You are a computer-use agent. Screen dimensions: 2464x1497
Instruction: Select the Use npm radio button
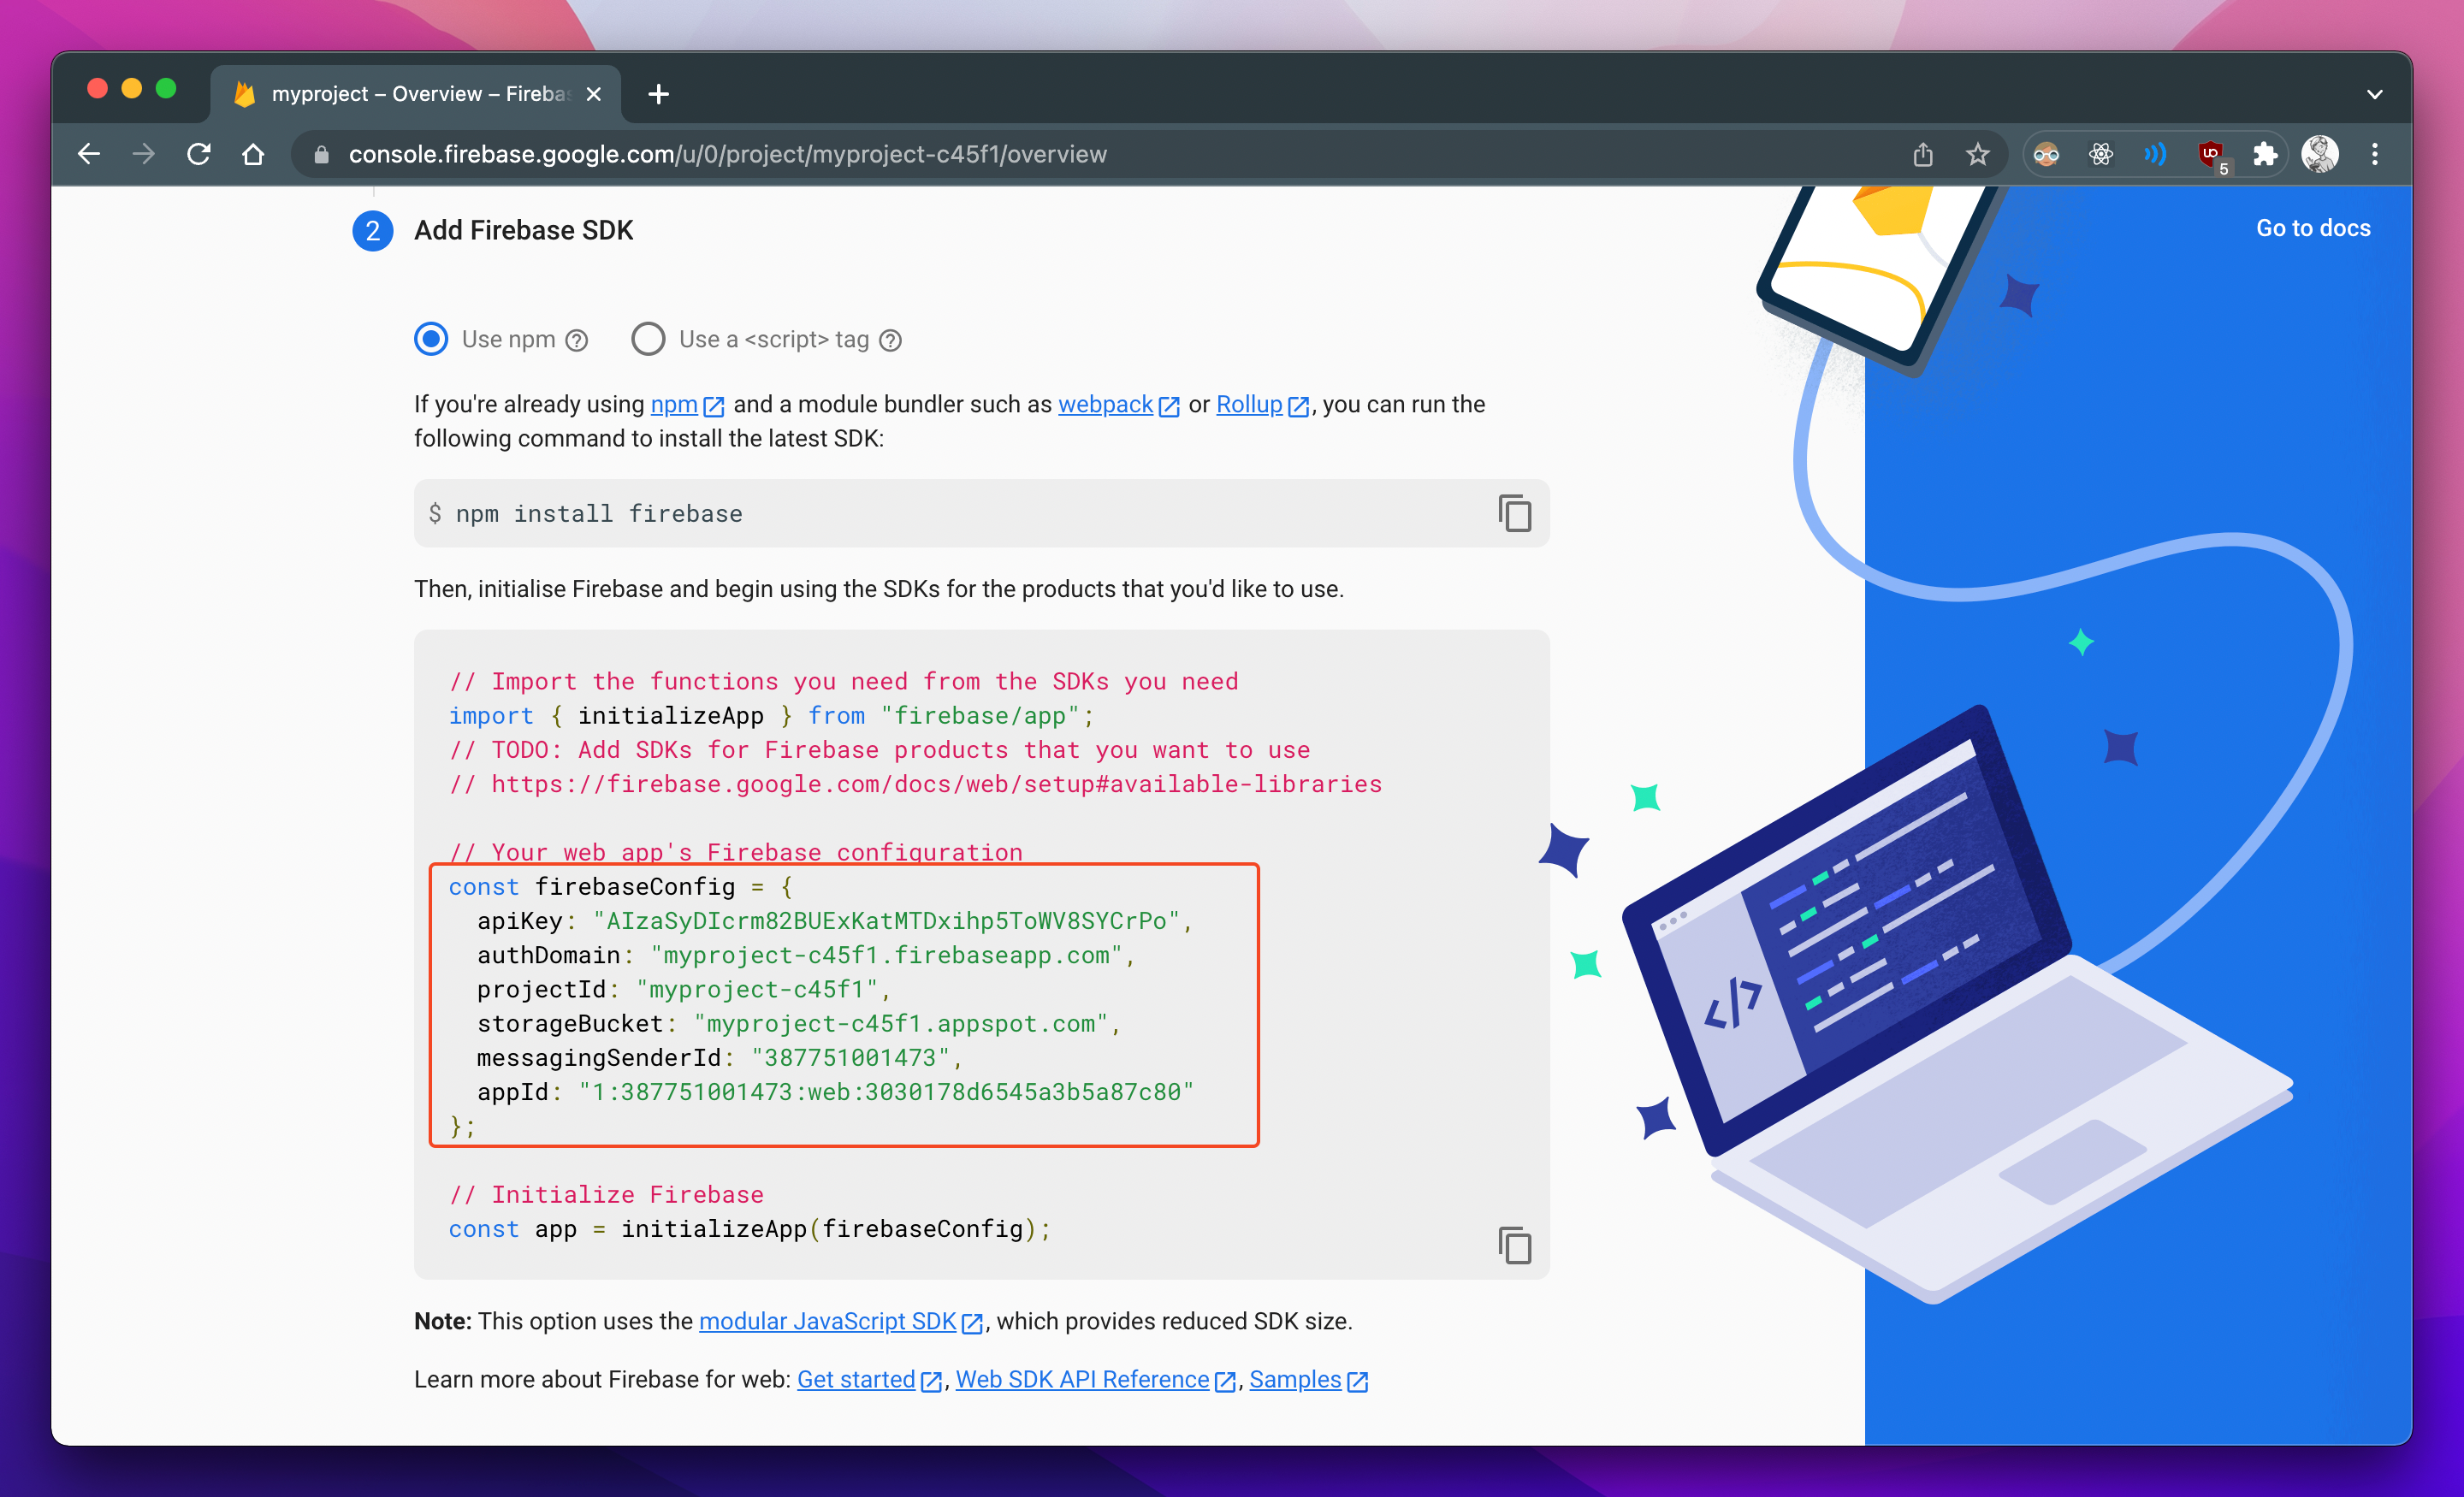[431, 339]
